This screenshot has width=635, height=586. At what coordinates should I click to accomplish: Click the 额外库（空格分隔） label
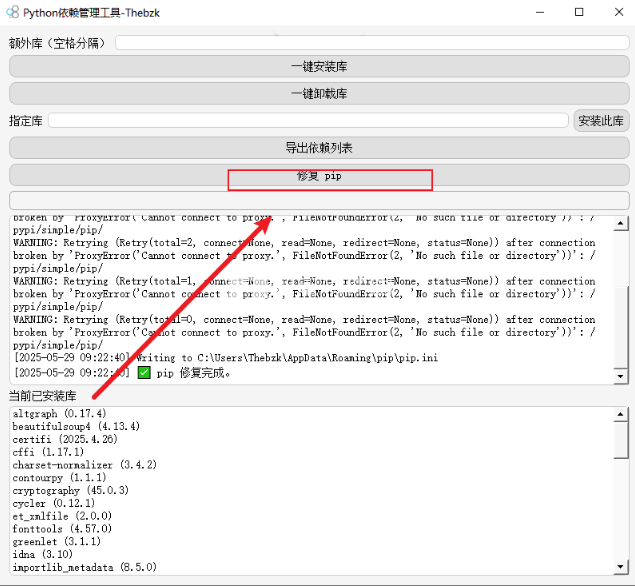click(x=57, y=43)
